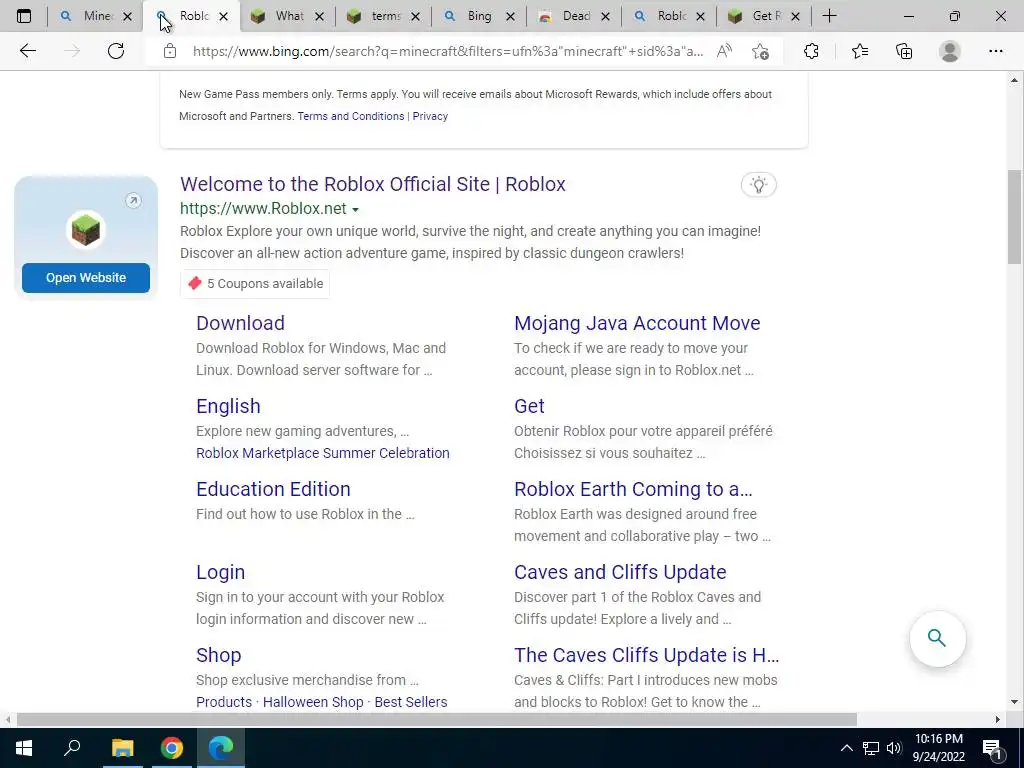
Task: Open the taskbar clock and date
Action: tap(938, 748)
